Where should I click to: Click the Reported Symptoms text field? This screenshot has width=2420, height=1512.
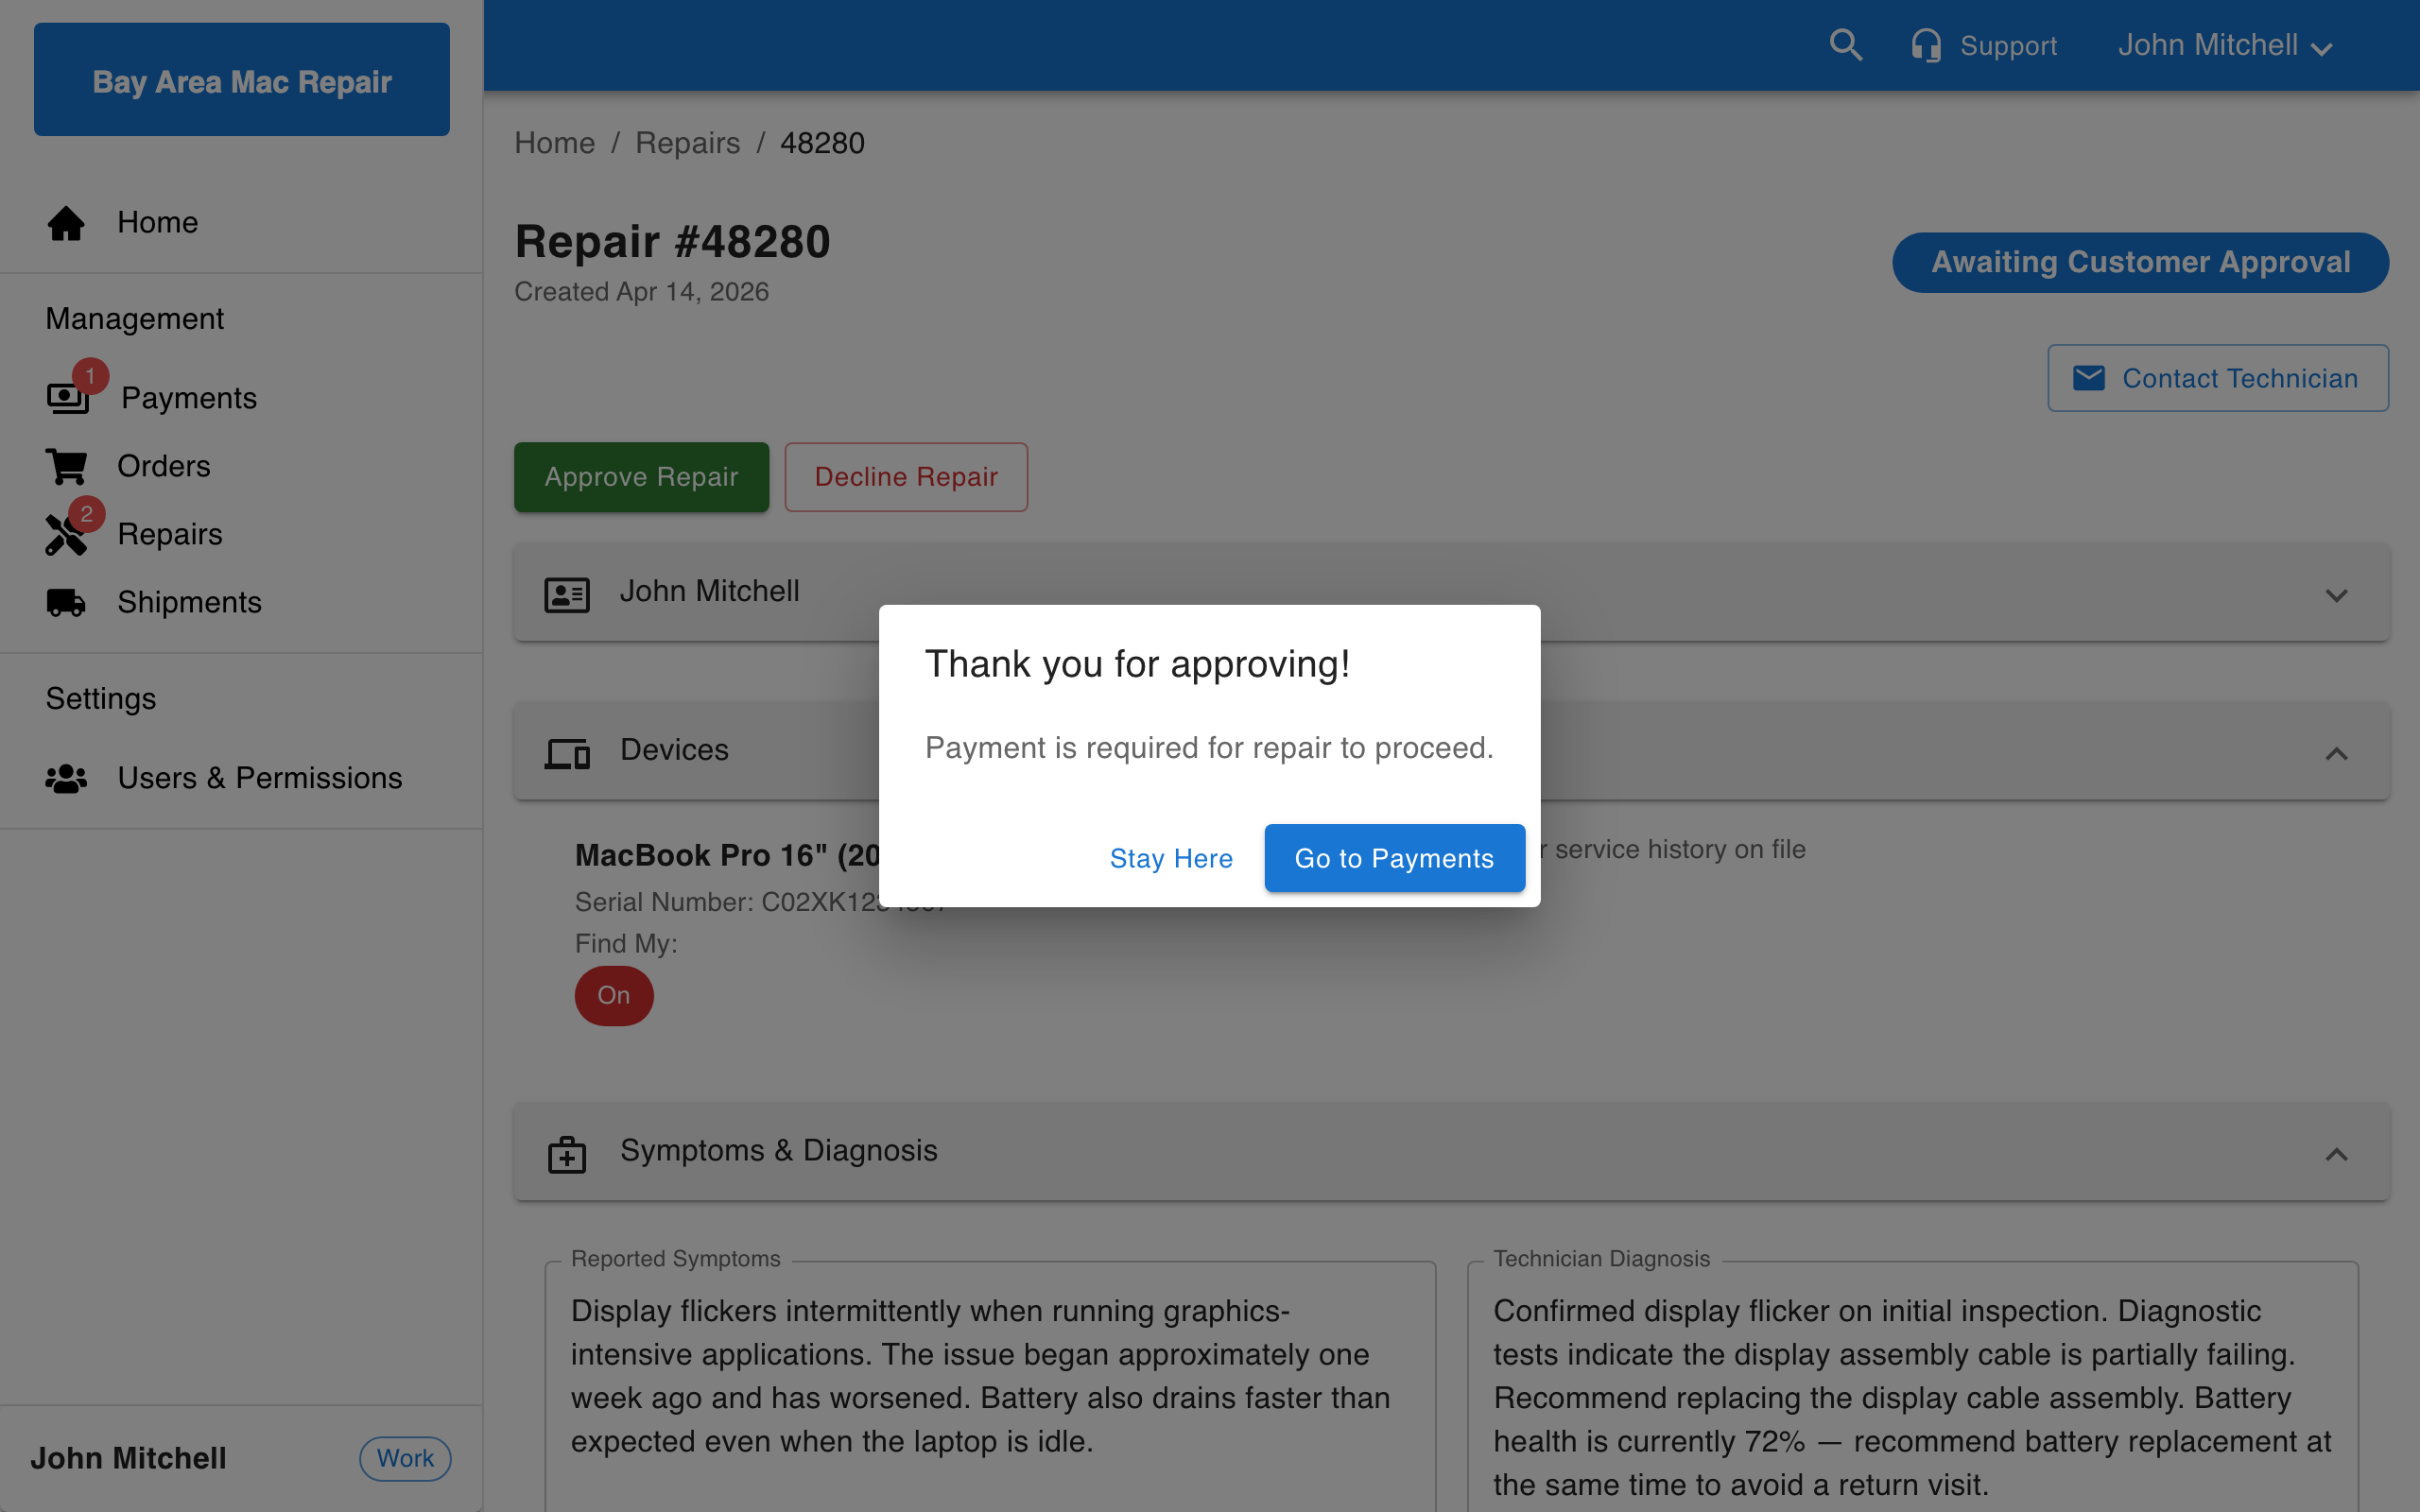point(990,1385)
